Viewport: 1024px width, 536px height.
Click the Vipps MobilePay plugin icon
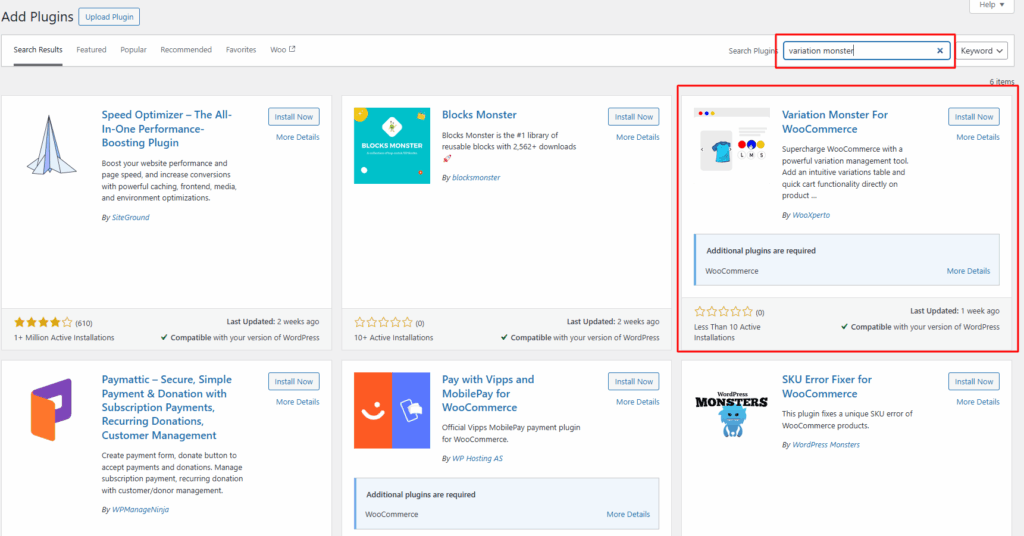(392, 410)
